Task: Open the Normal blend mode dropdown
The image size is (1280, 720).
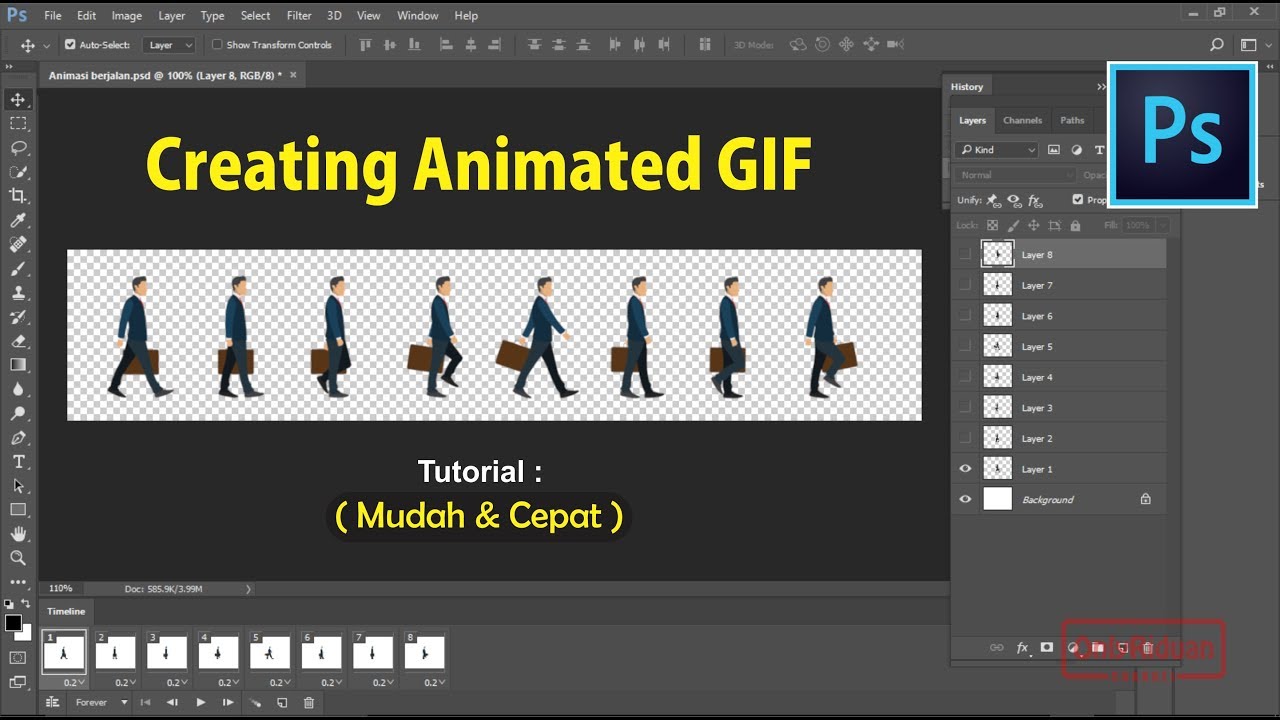Action: 1015,175
